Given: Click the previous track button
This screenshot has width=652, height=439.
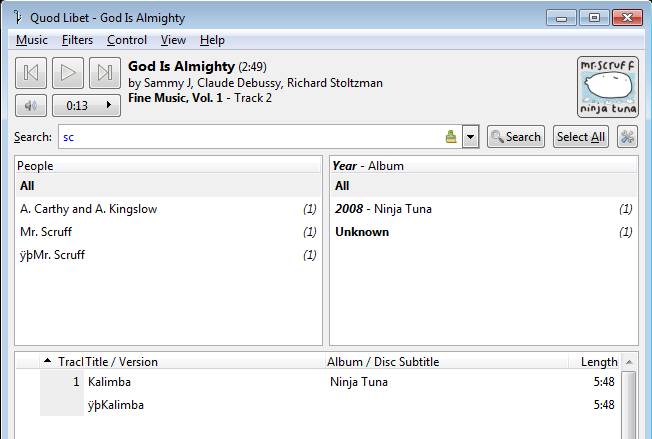Looking at the screenshot, I should pyautogui.click(x=31, y=73).
